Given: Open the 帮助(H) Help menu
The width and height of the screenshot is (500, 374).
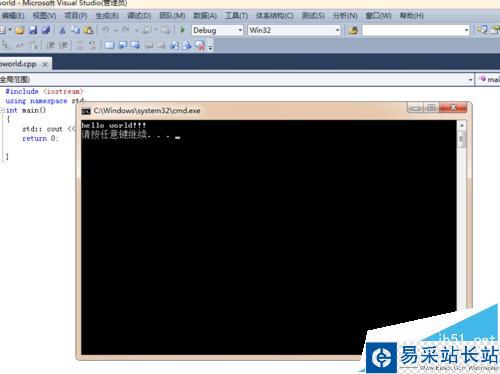Looking at the screenshot, I should pos(412,16).
